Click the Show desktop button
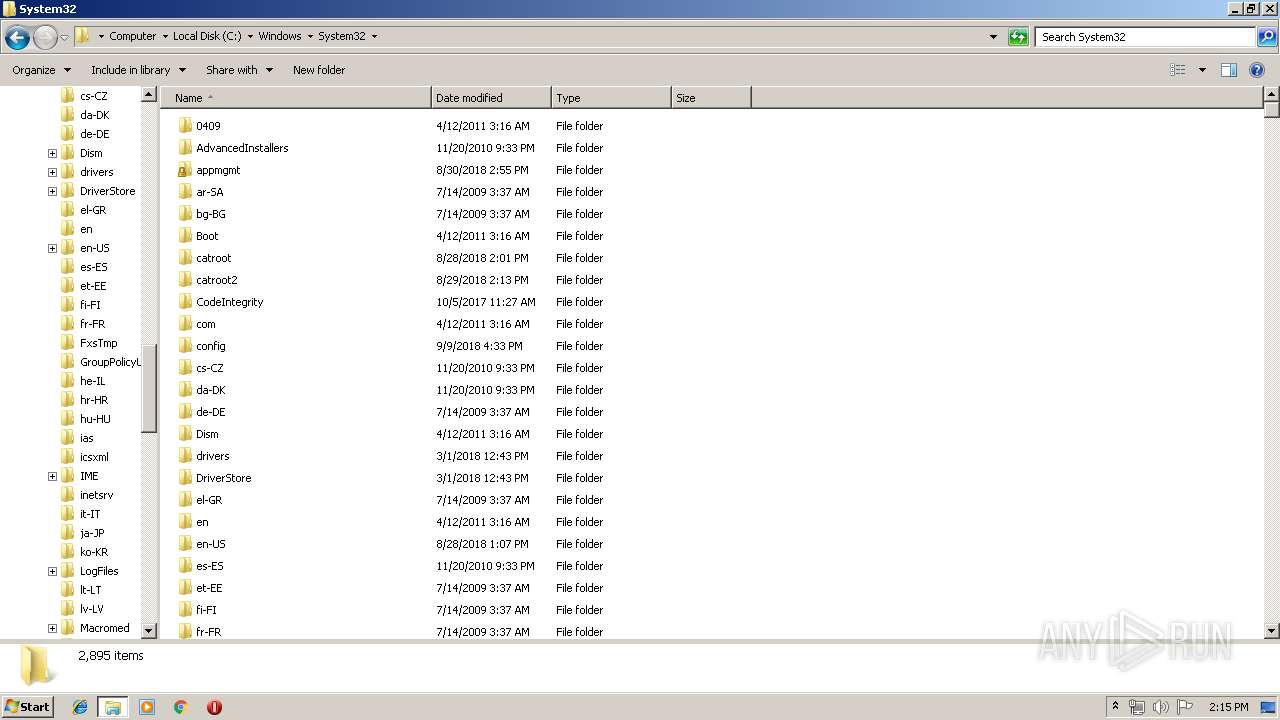 tap(1270, 707)
